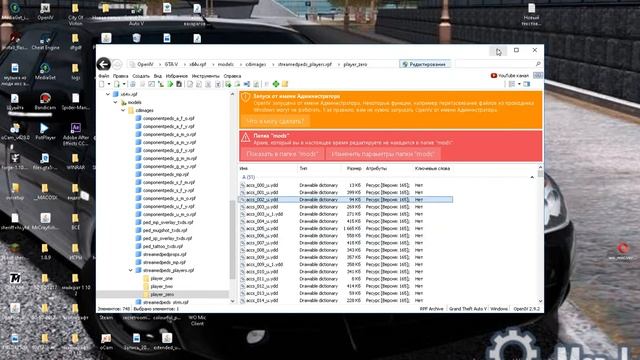
Task: Open Bandicam desktop shortcut
Action: pyautogui.click(x=45, y=102)
